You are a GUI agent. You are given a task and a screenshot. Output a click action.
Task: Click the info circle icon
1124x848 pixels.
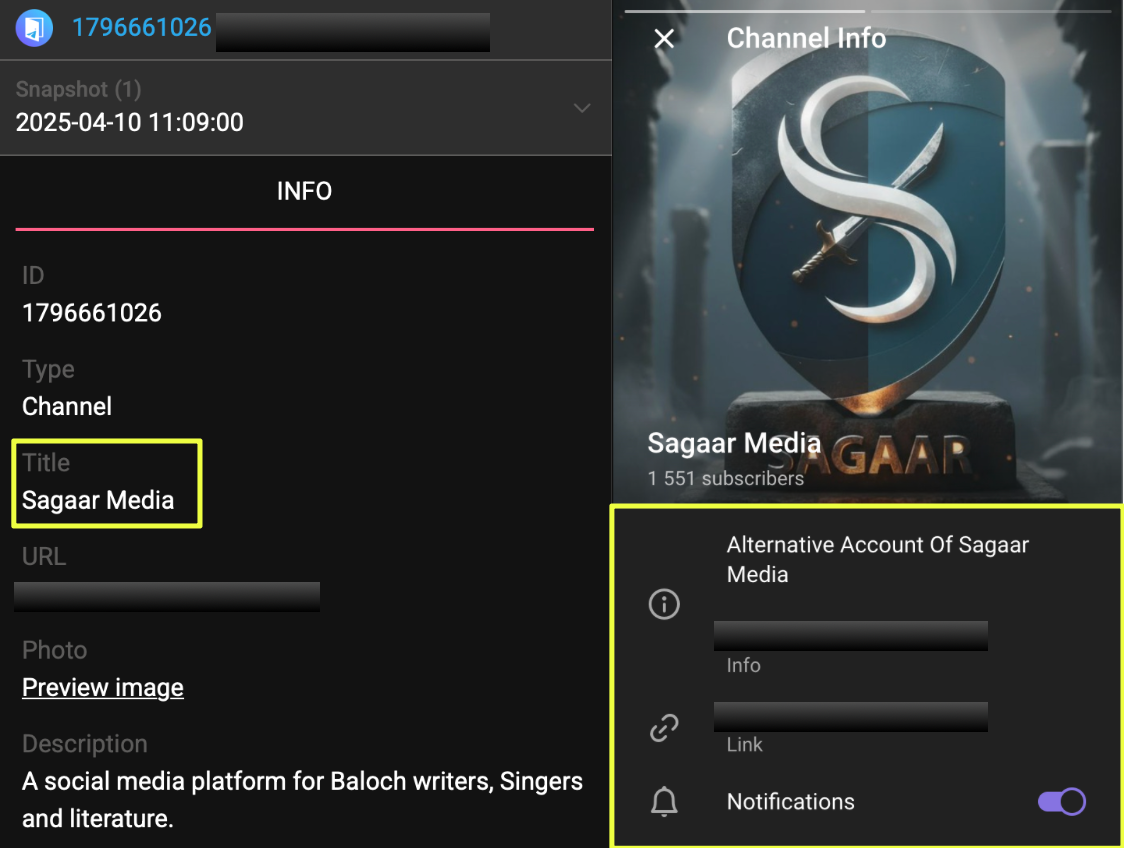(664, 604)
